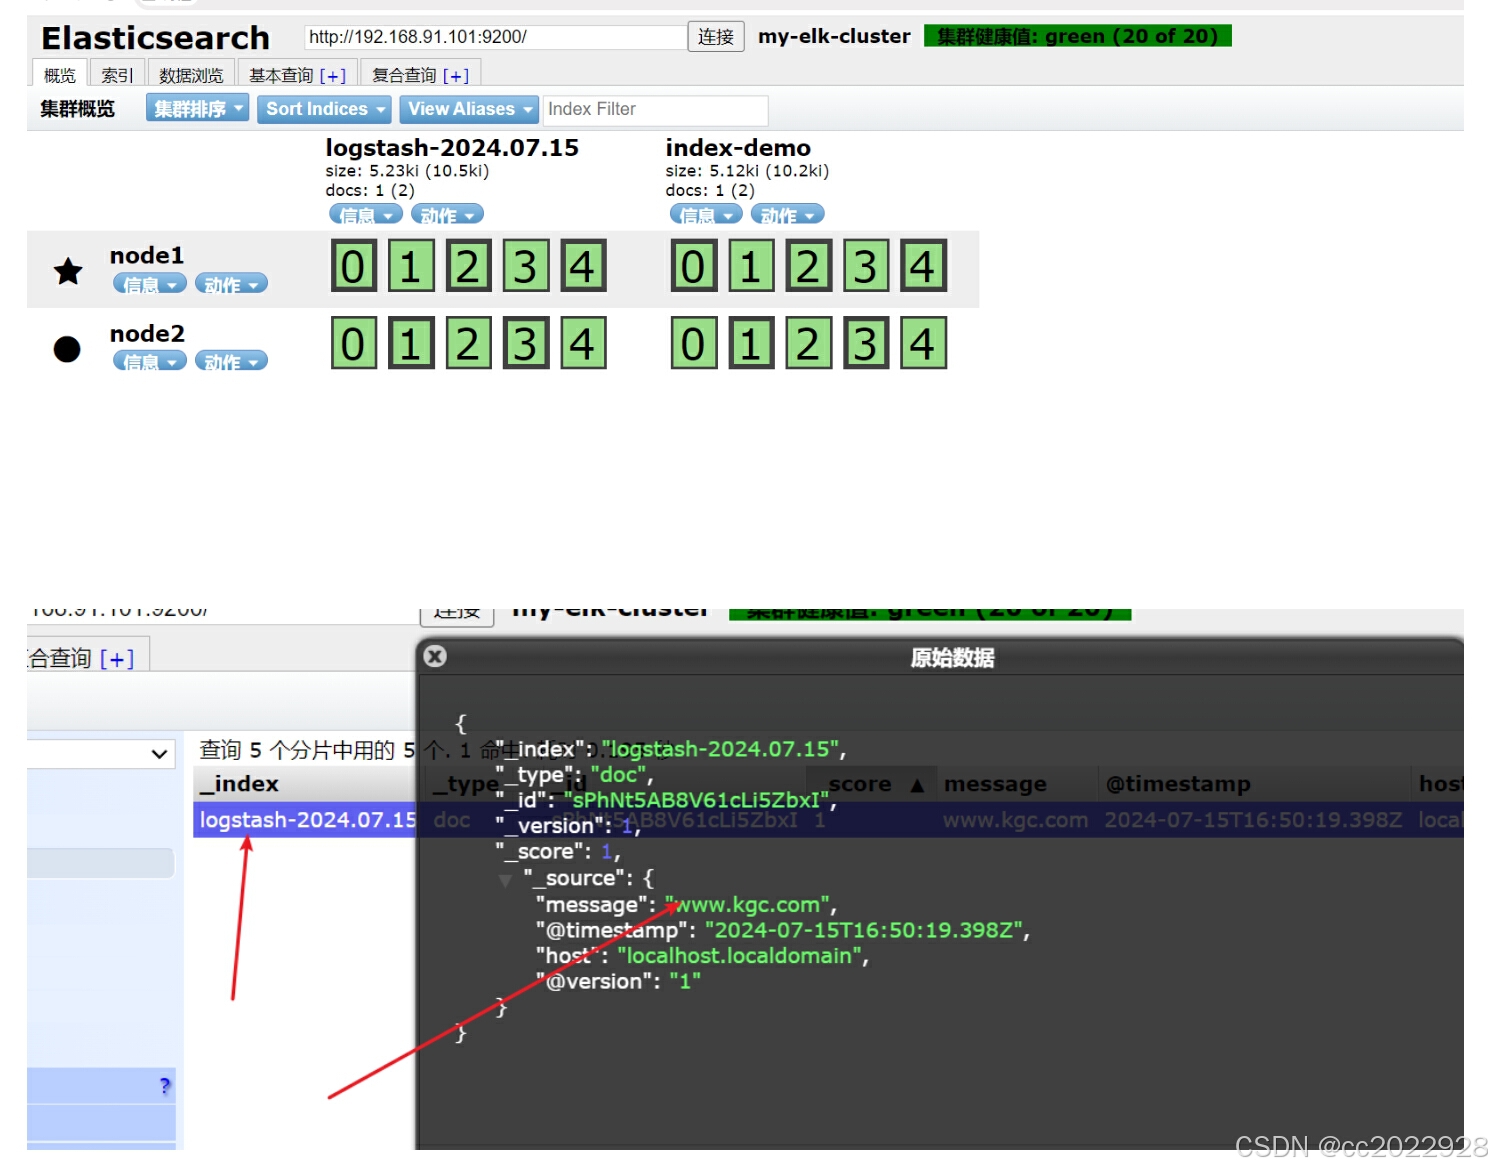Open the 复合查询 tab in top window
This screenshot has width=1492, height=1173.
(404, 75)
